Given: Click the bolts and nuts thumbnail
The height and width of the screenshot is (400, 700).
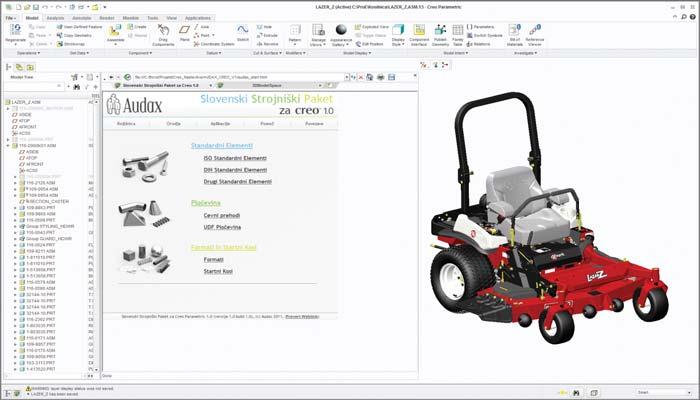Looking at the screenshot, I should pos(145,167).
